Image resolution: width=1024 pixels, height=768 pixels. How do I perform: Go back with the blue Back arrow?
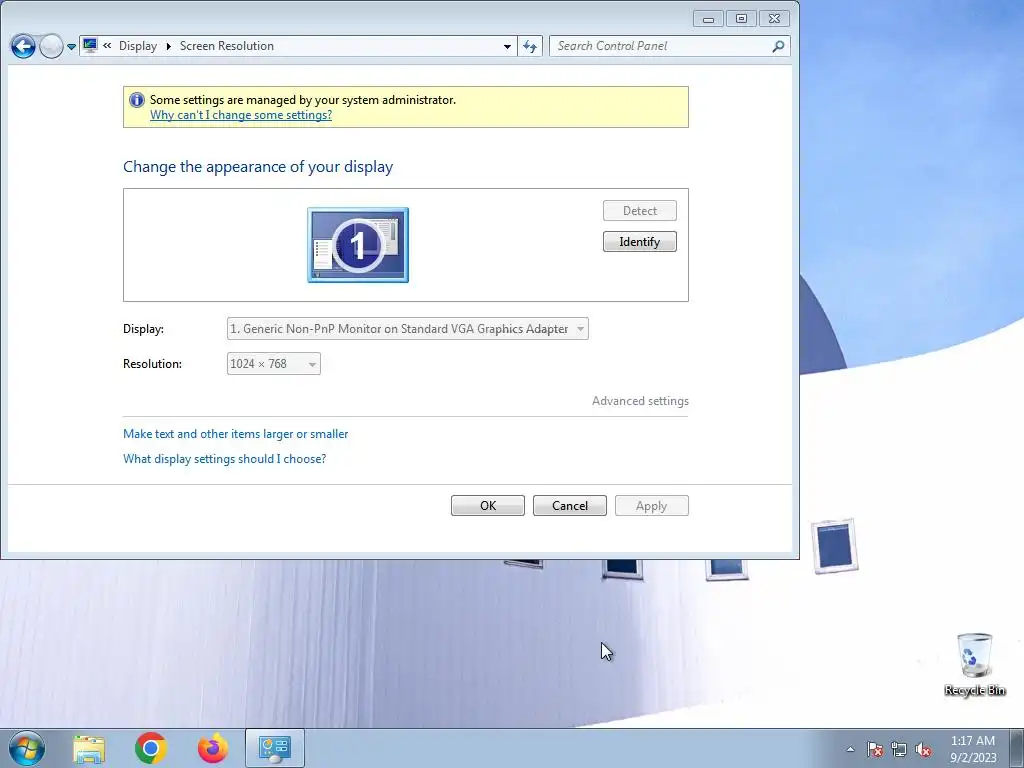point(24,46)
